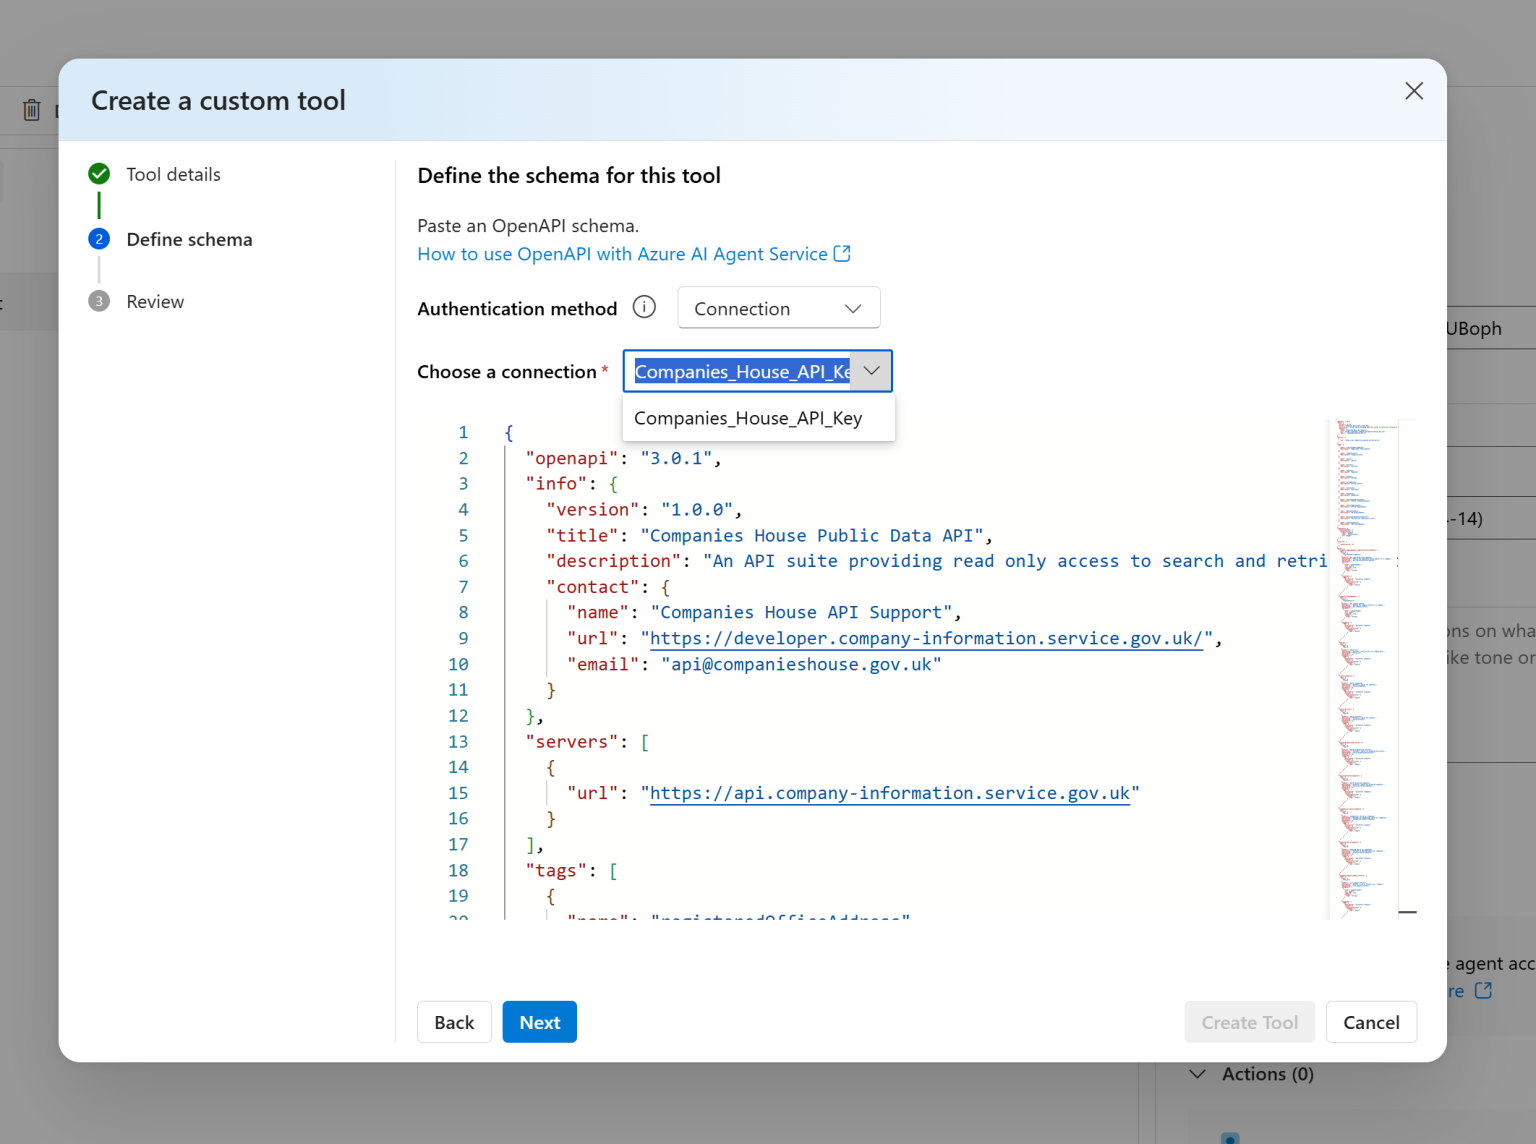
Task: Select the Review step label
Action: click(155, 301)
